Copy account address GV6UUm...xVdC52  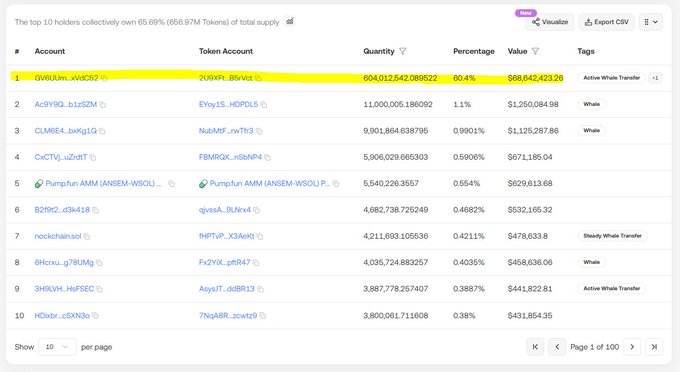(x=104, y=78)
